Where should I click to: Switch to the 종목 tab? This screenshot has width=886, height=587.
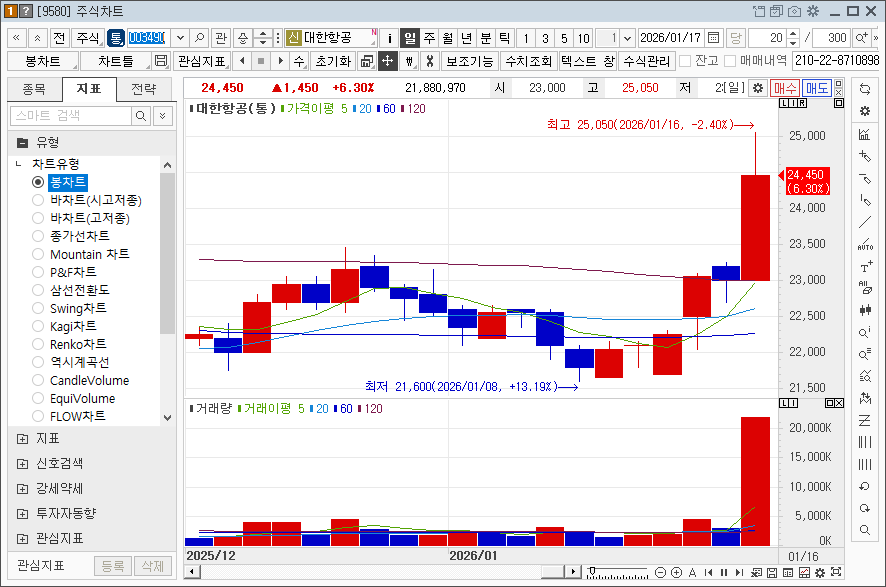coord(34,88)
